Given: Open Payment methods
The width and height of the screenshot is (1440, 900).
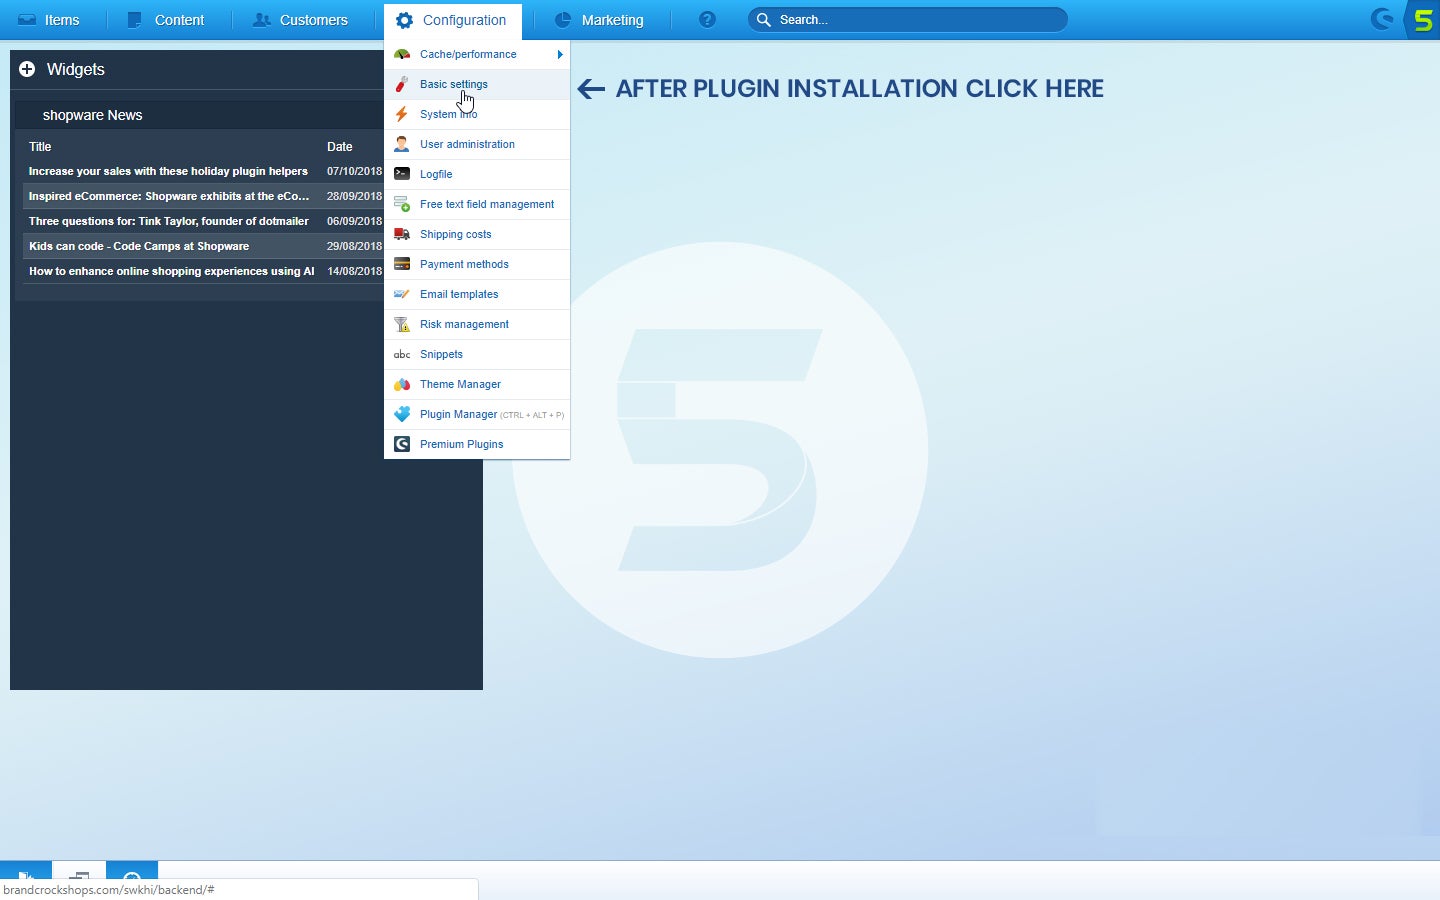Looking at the screenshot, I should pyautogui.click(x=477, y=264).
